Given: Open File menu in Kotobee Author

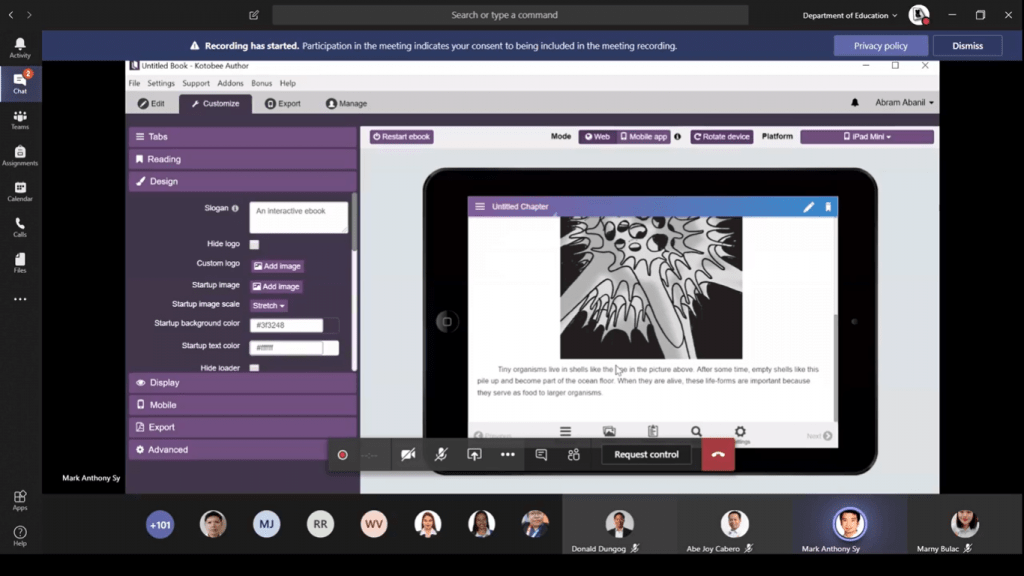Looking at the screenshot, I should point(135,83).
